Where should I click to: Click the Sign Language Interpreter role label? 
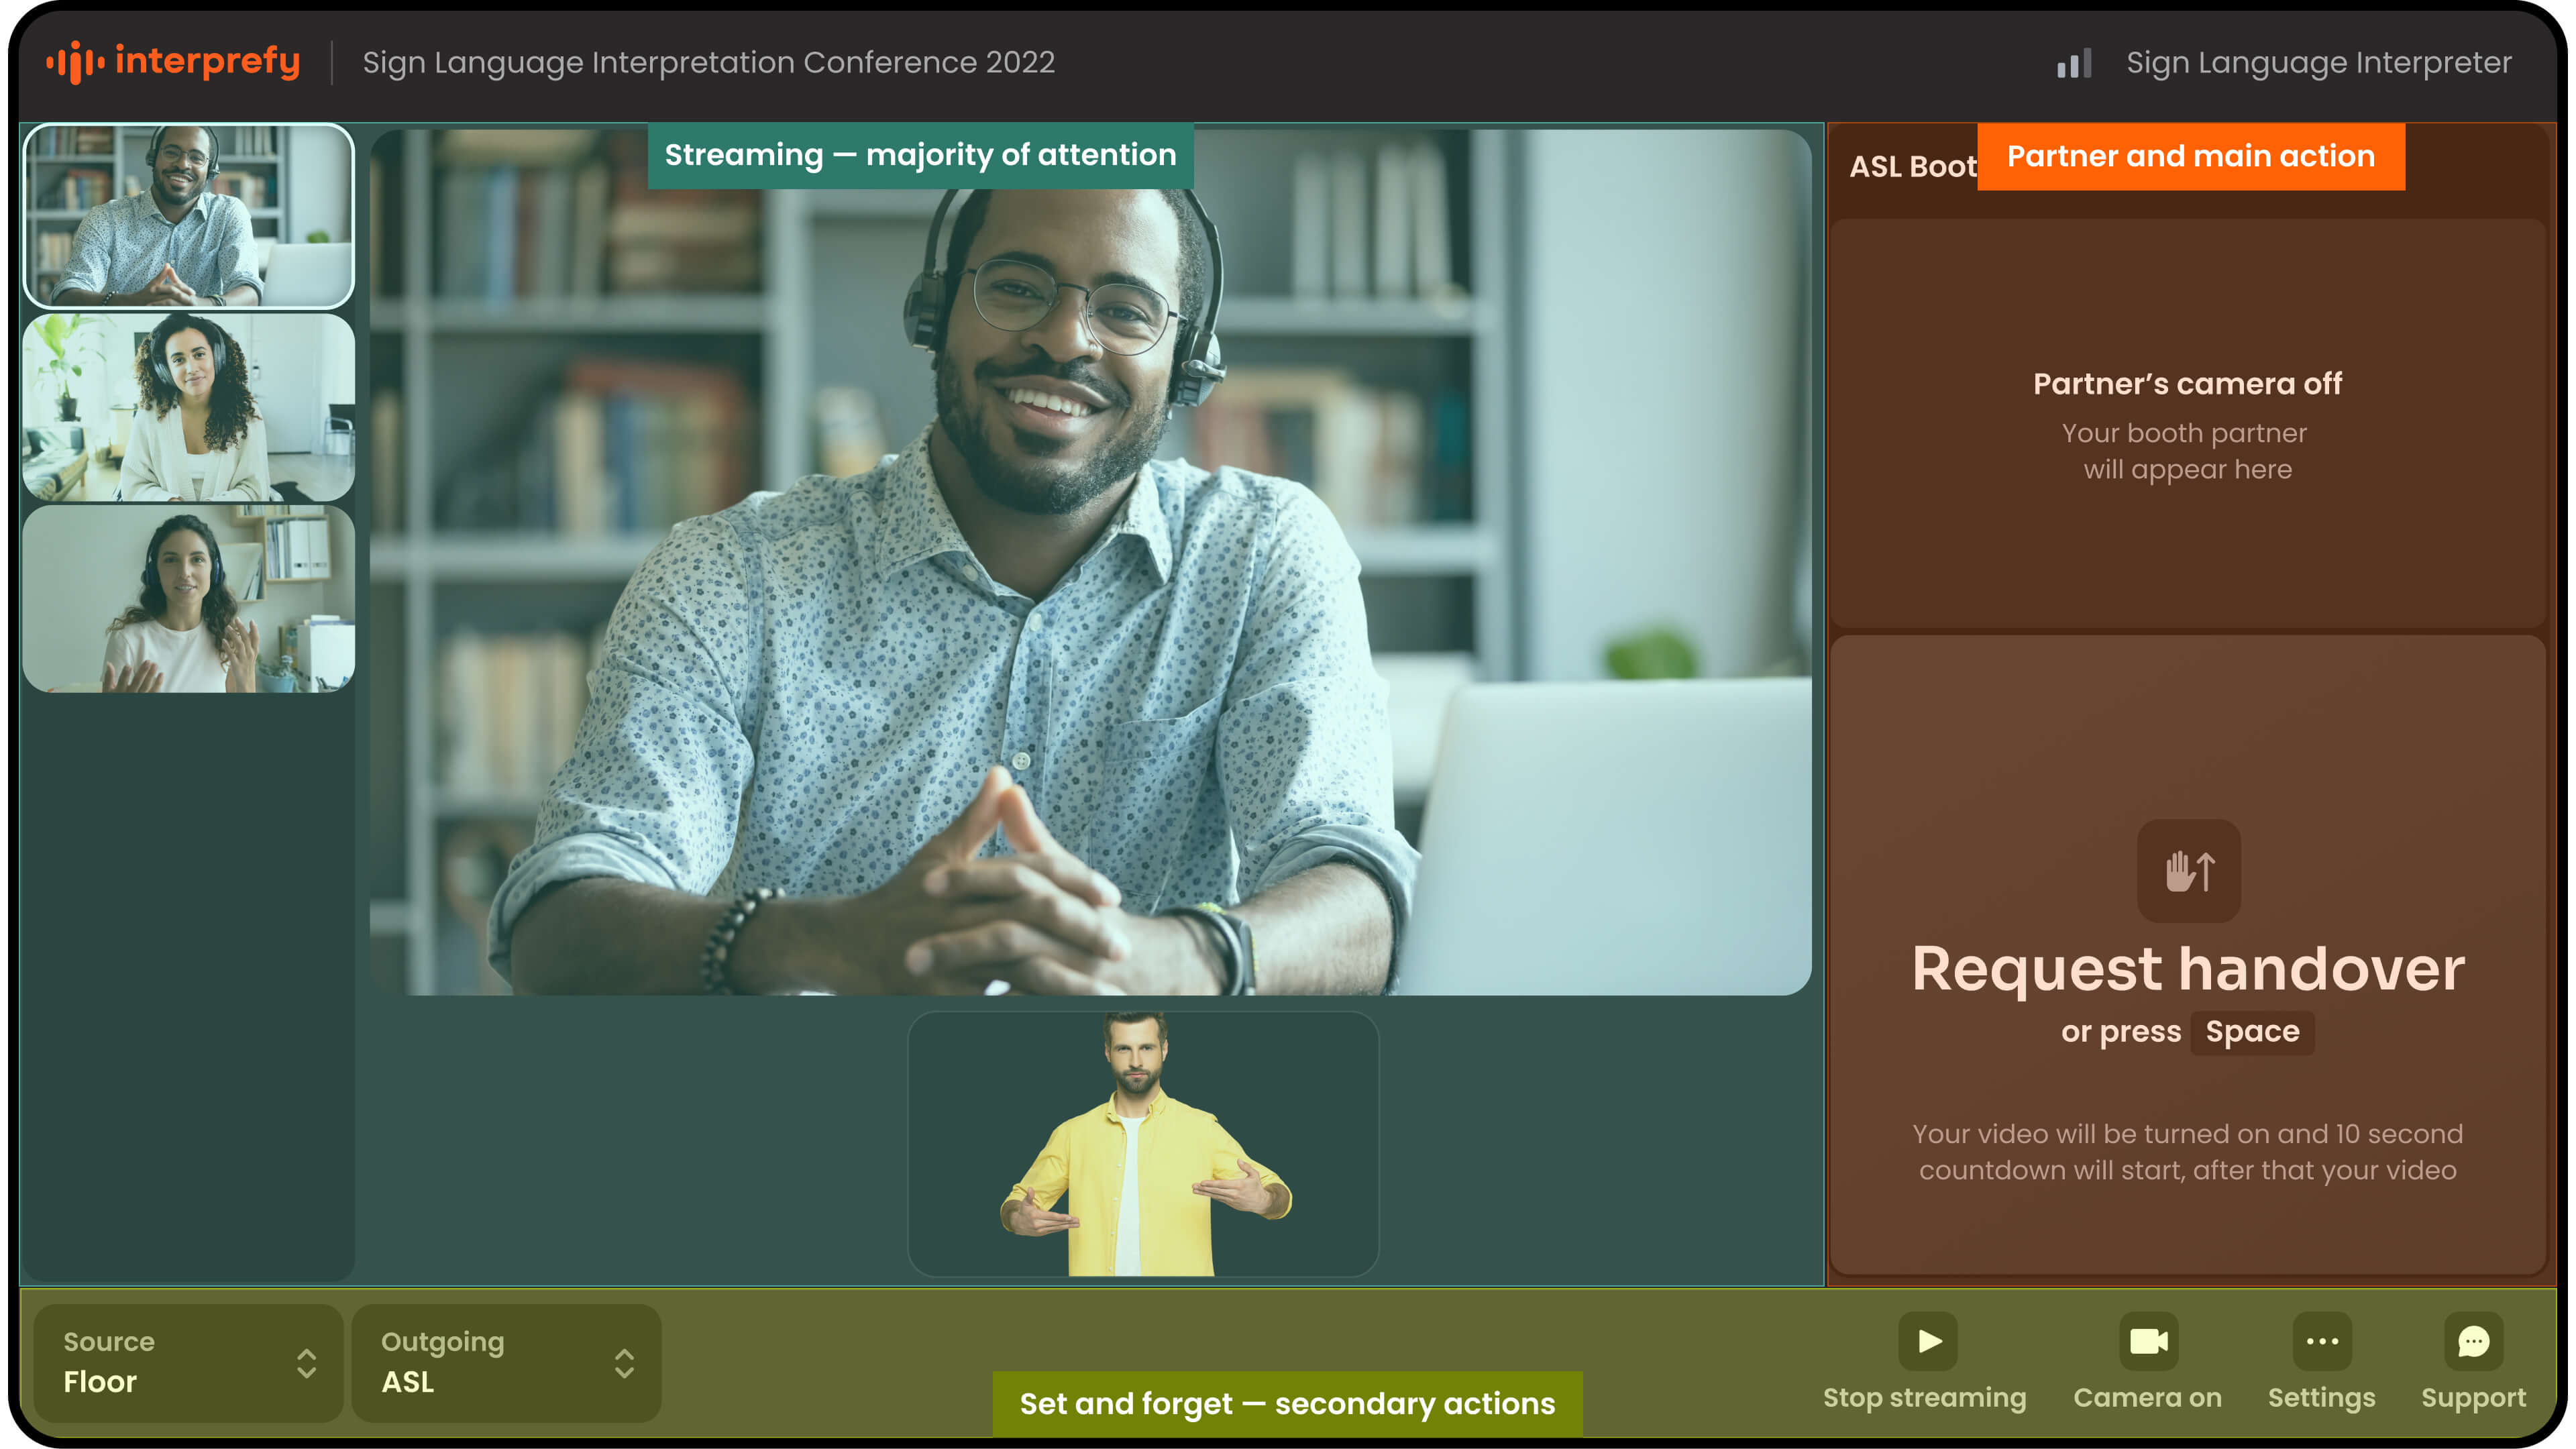point(2318,63)
